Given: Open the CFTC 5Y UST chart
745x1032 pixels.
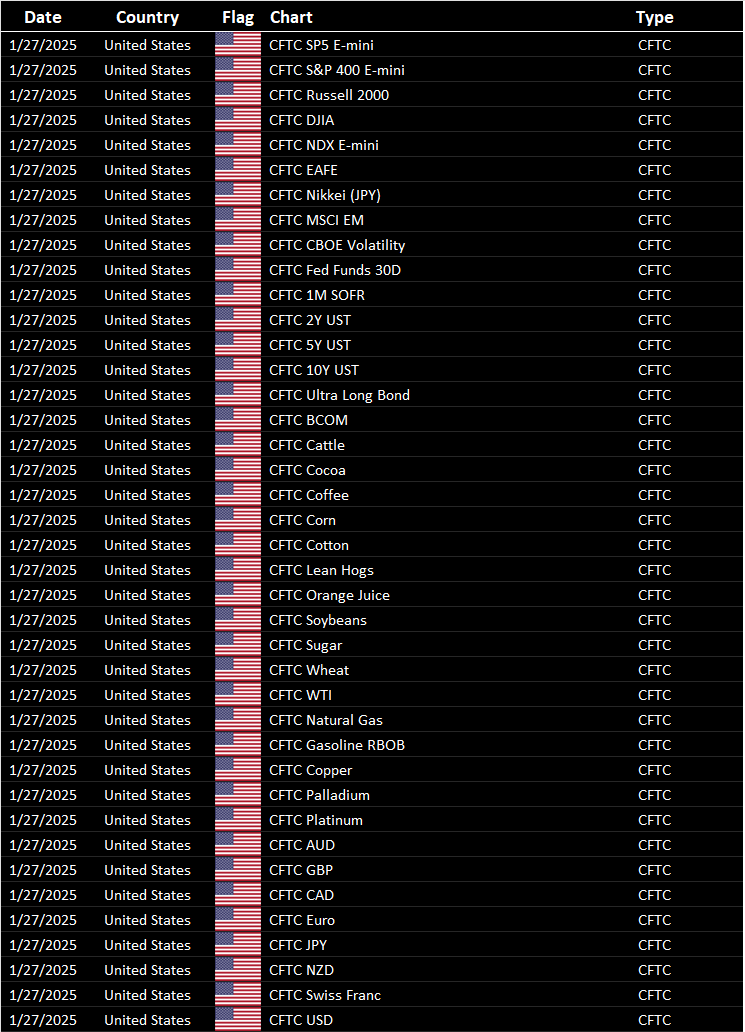Looking at the screenshot, I should click(310, 345).
